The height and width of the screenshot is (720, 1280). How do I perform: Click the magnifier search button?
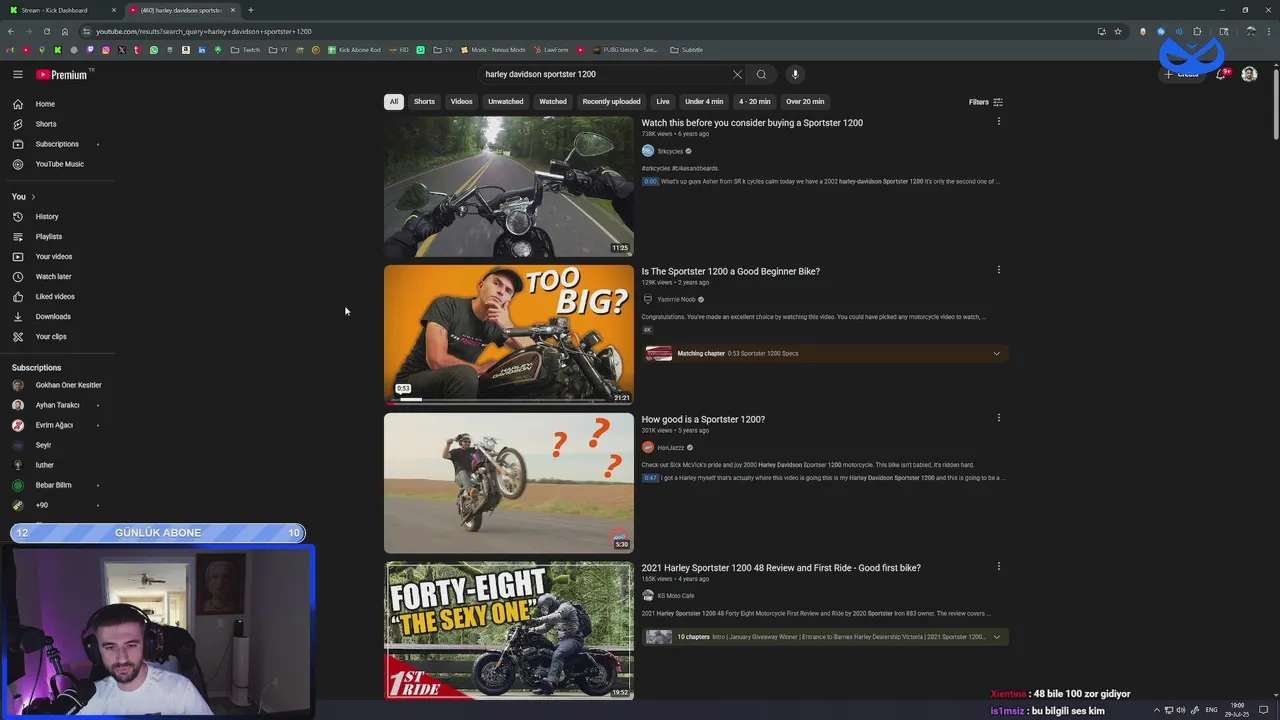(x=761, y=74)
